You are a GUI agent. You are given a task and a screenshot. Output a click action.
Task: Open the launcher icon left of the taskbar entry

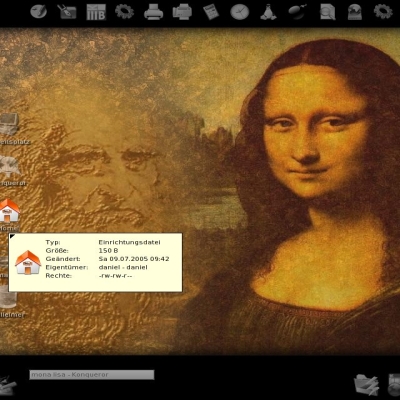point(8,385)
